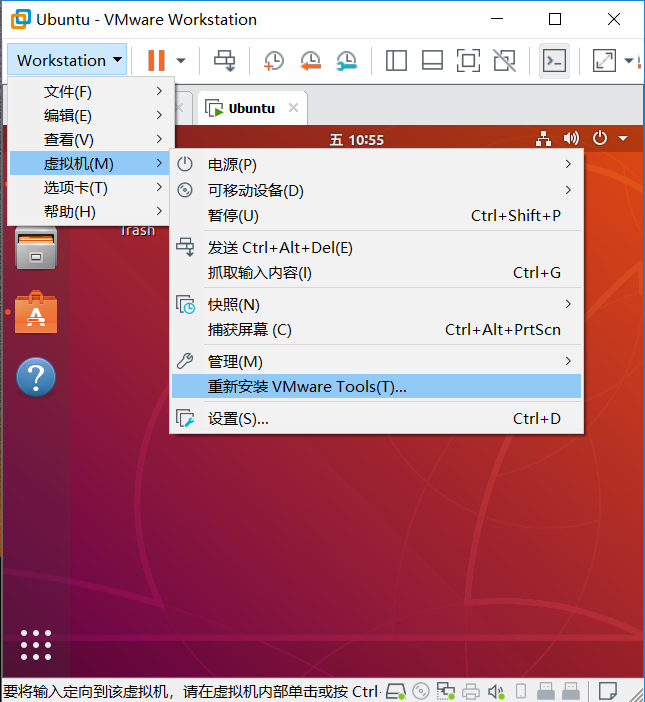Open 设置(S)... virtual machine settings

tap(376, 419)
